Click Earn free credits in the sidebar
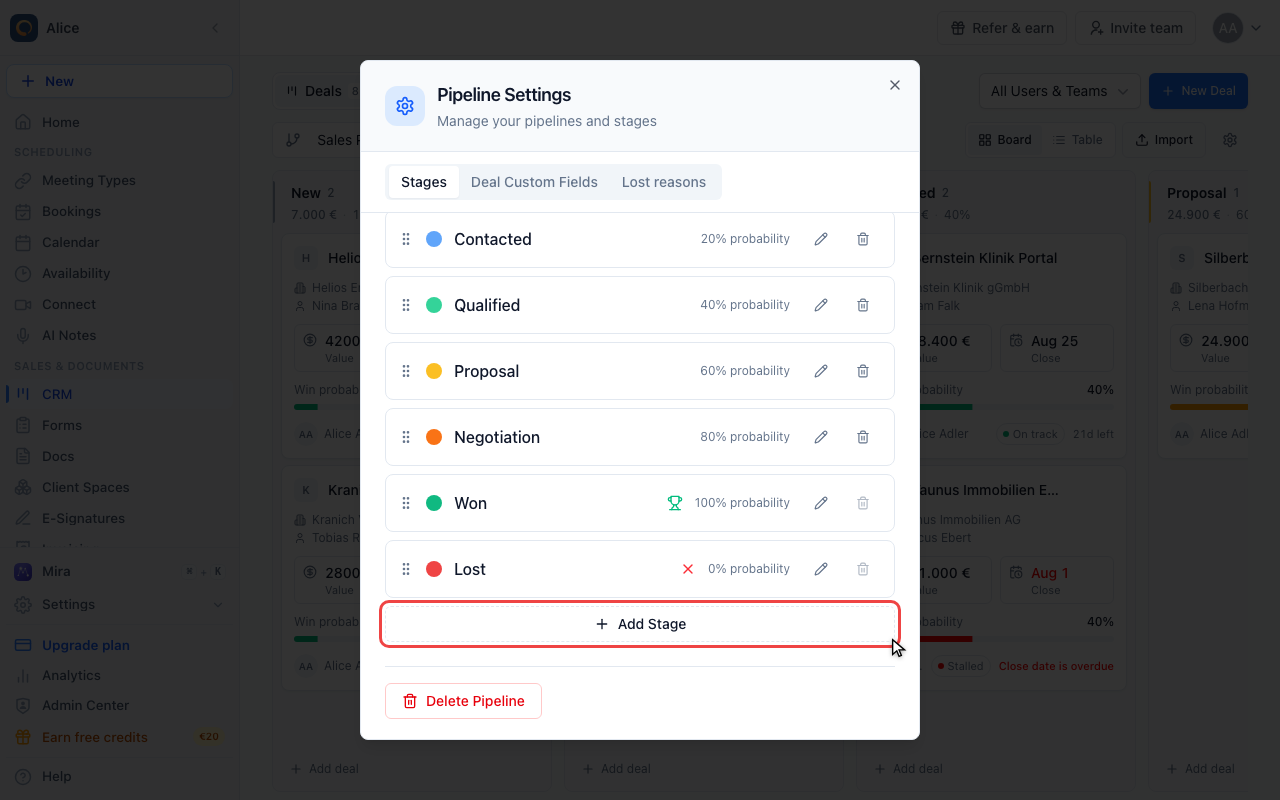This screenshot has width=1280, height=800. click(x=120, y=737)
